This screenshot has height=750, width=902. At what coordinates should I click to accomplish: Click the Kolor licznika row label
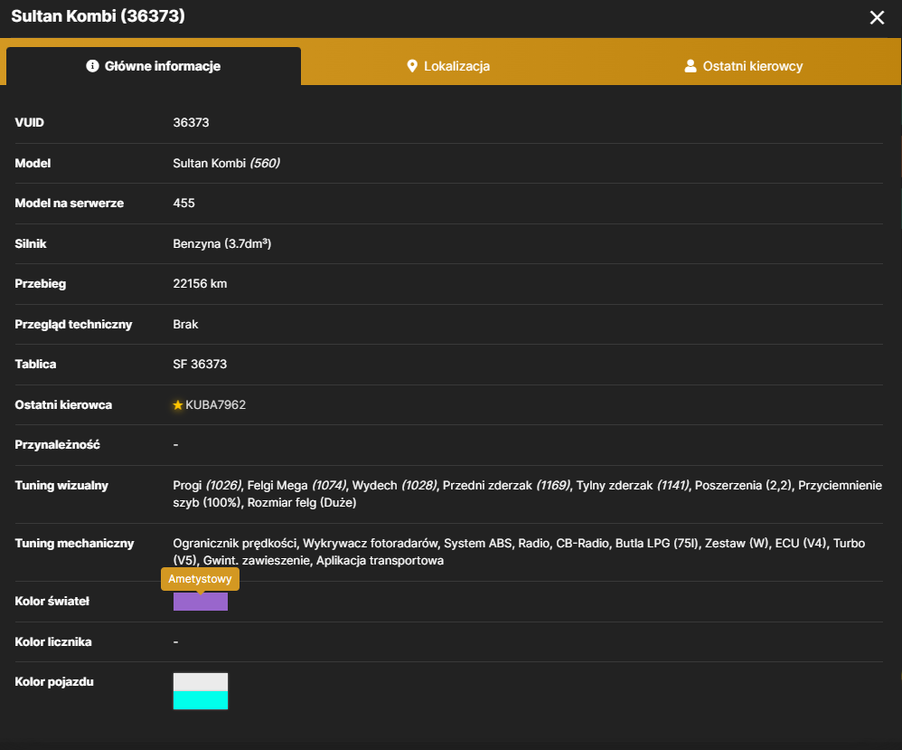(x=53, y=642)
